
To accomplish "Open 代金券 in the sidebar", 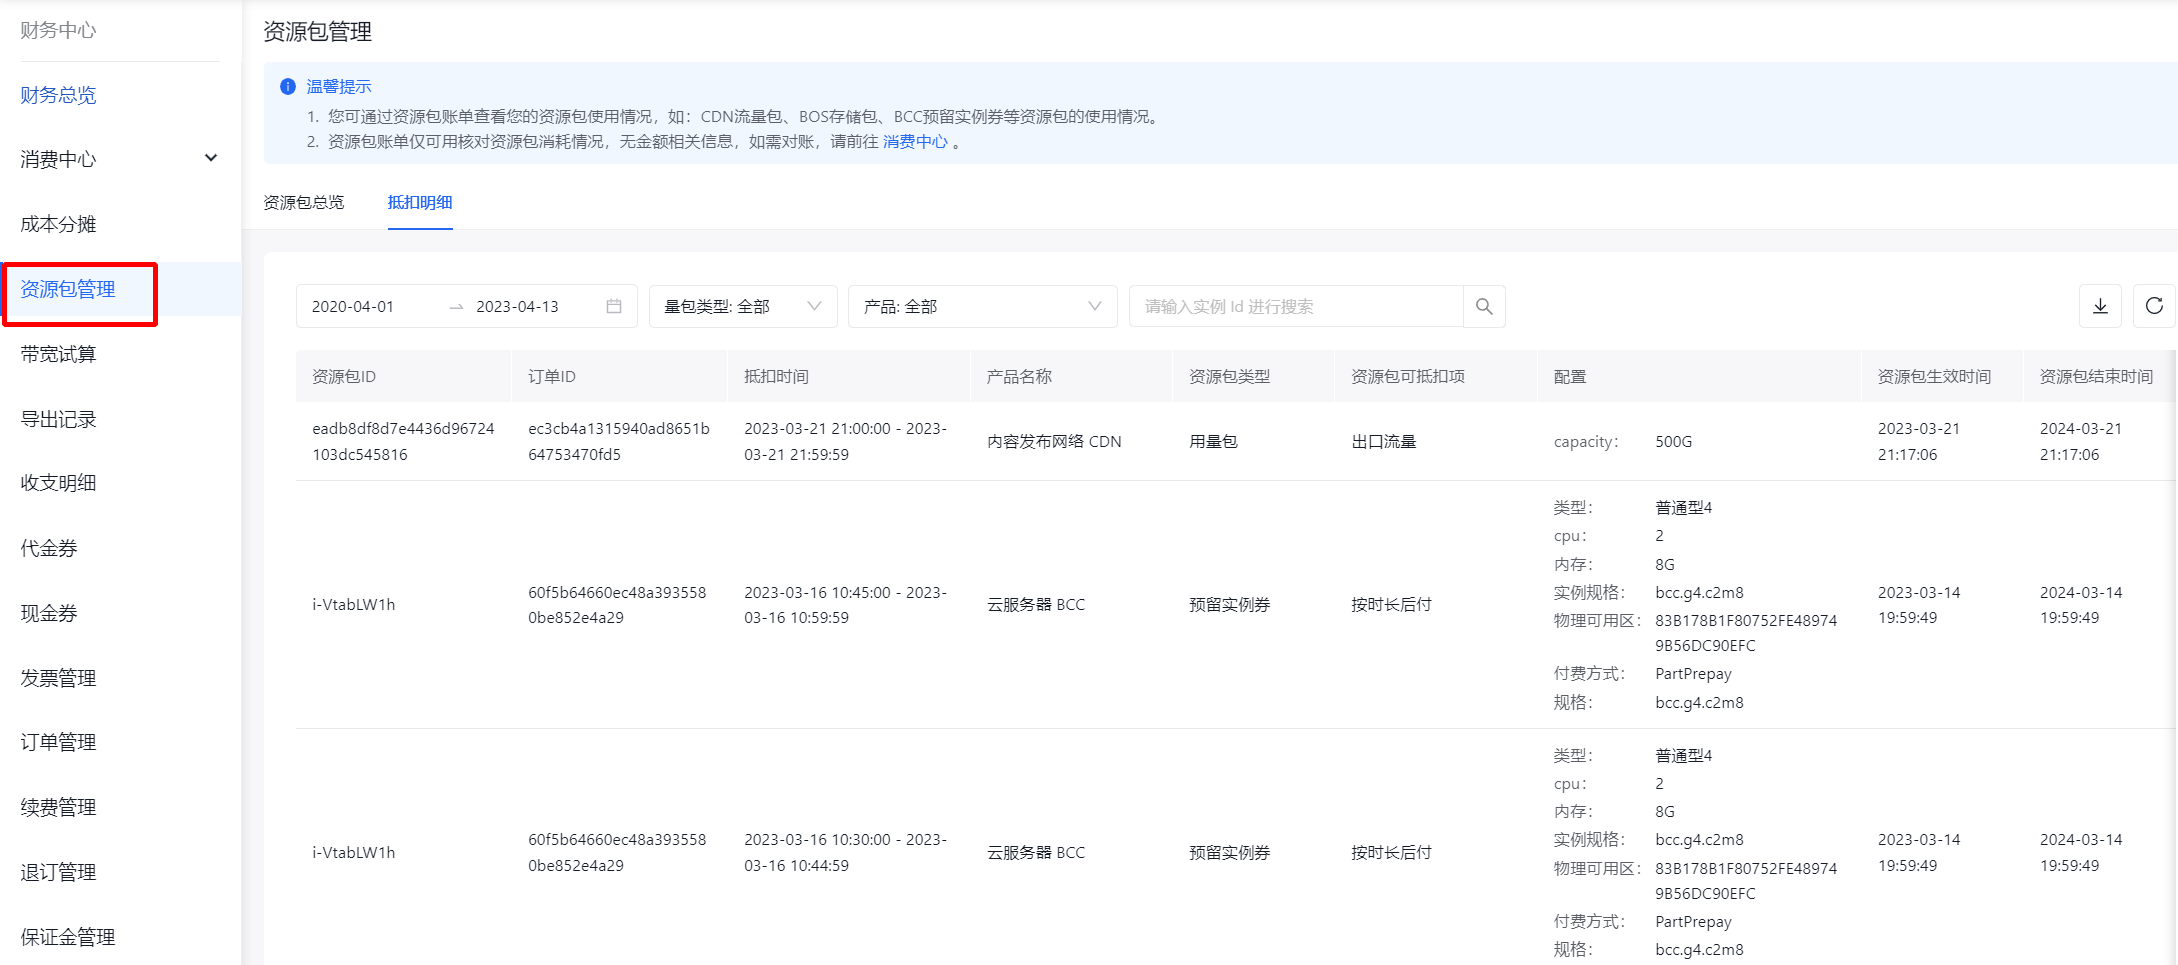I will [x=49, y=548].
